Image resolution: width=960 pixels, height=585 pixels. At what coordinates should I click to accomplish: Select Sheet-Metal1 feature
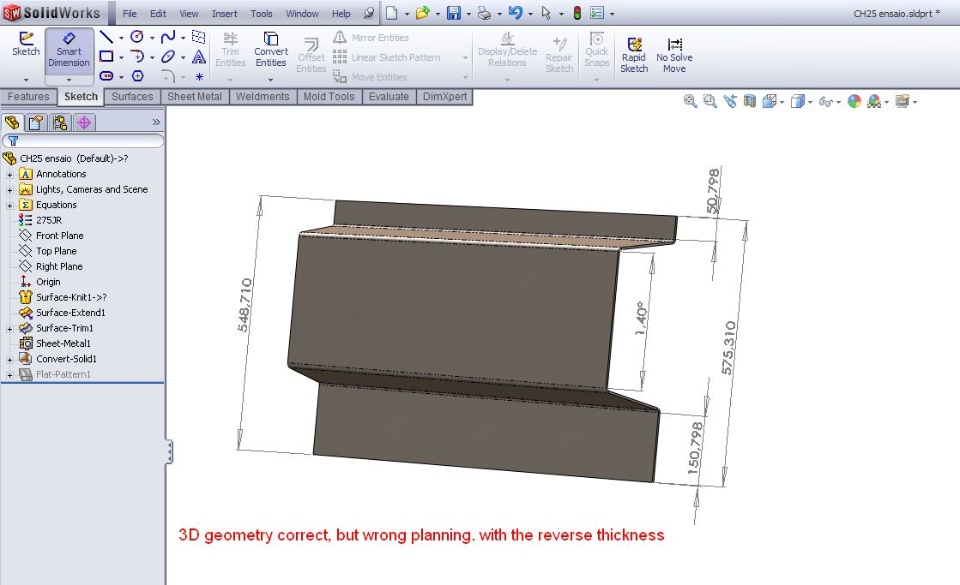tap(63, 343)
